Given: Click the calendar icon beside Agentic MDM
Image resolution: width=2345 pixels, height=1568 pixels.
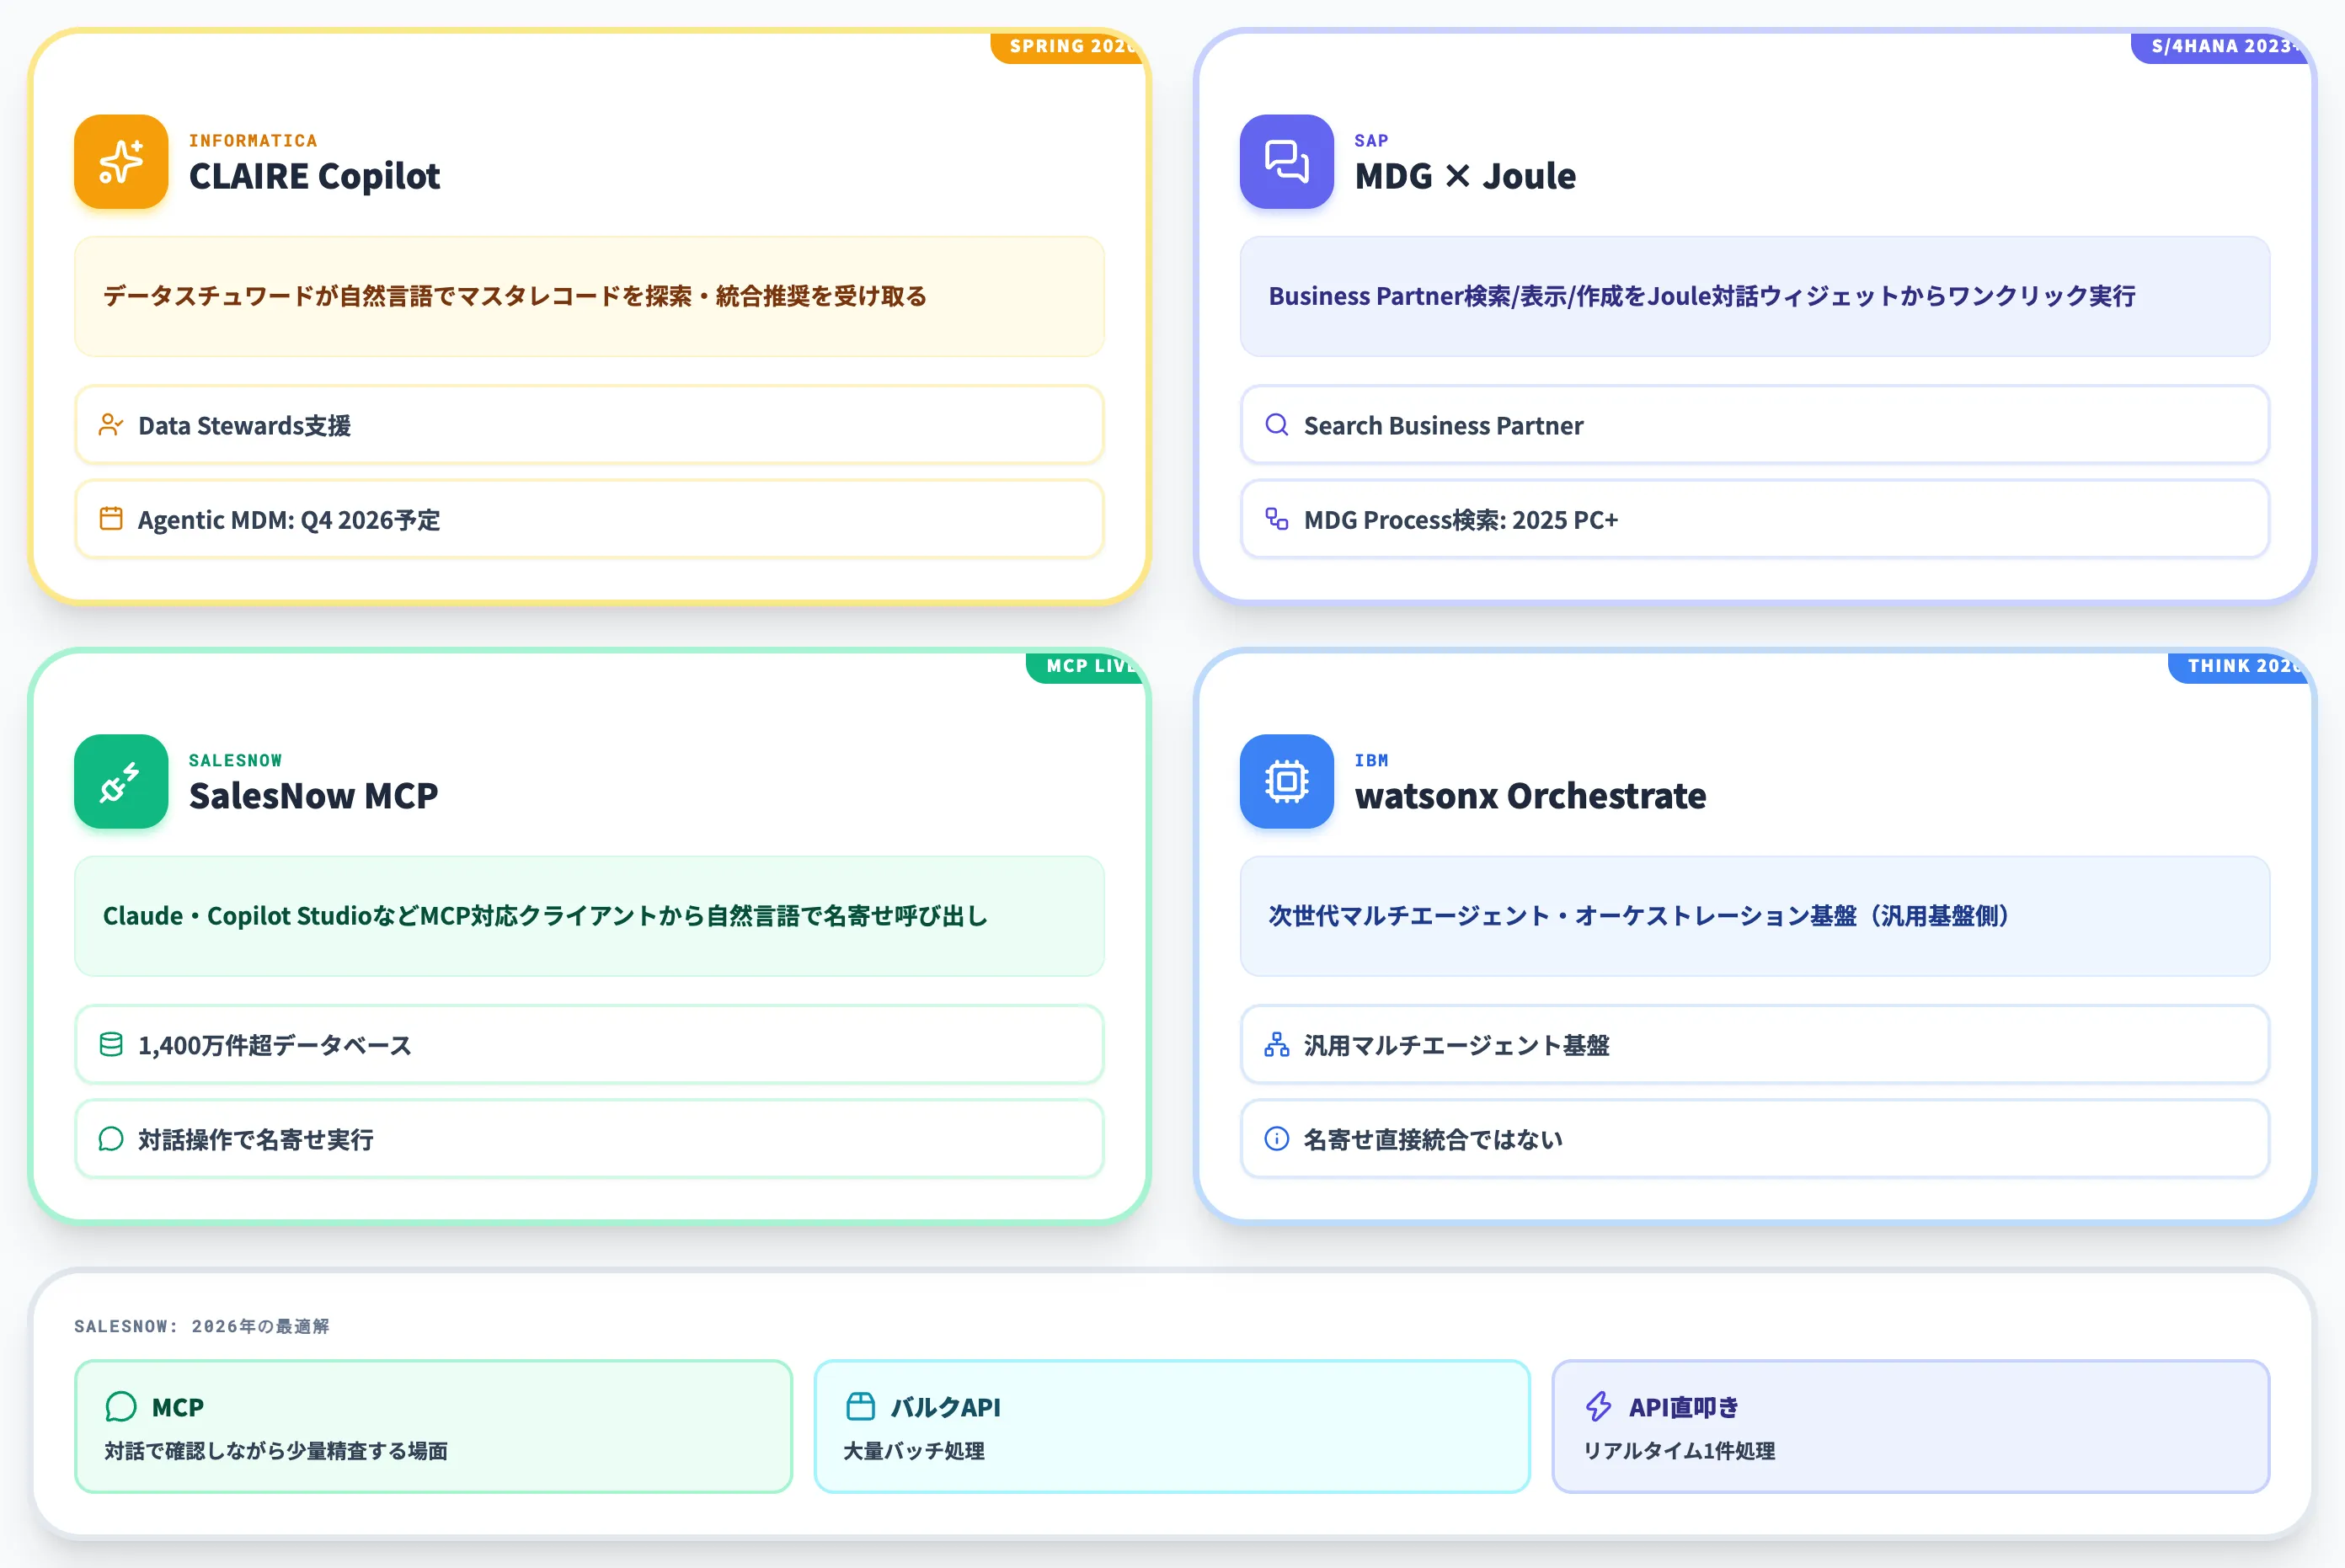Looking at the screenshot, I should click(x=111, y=519).
